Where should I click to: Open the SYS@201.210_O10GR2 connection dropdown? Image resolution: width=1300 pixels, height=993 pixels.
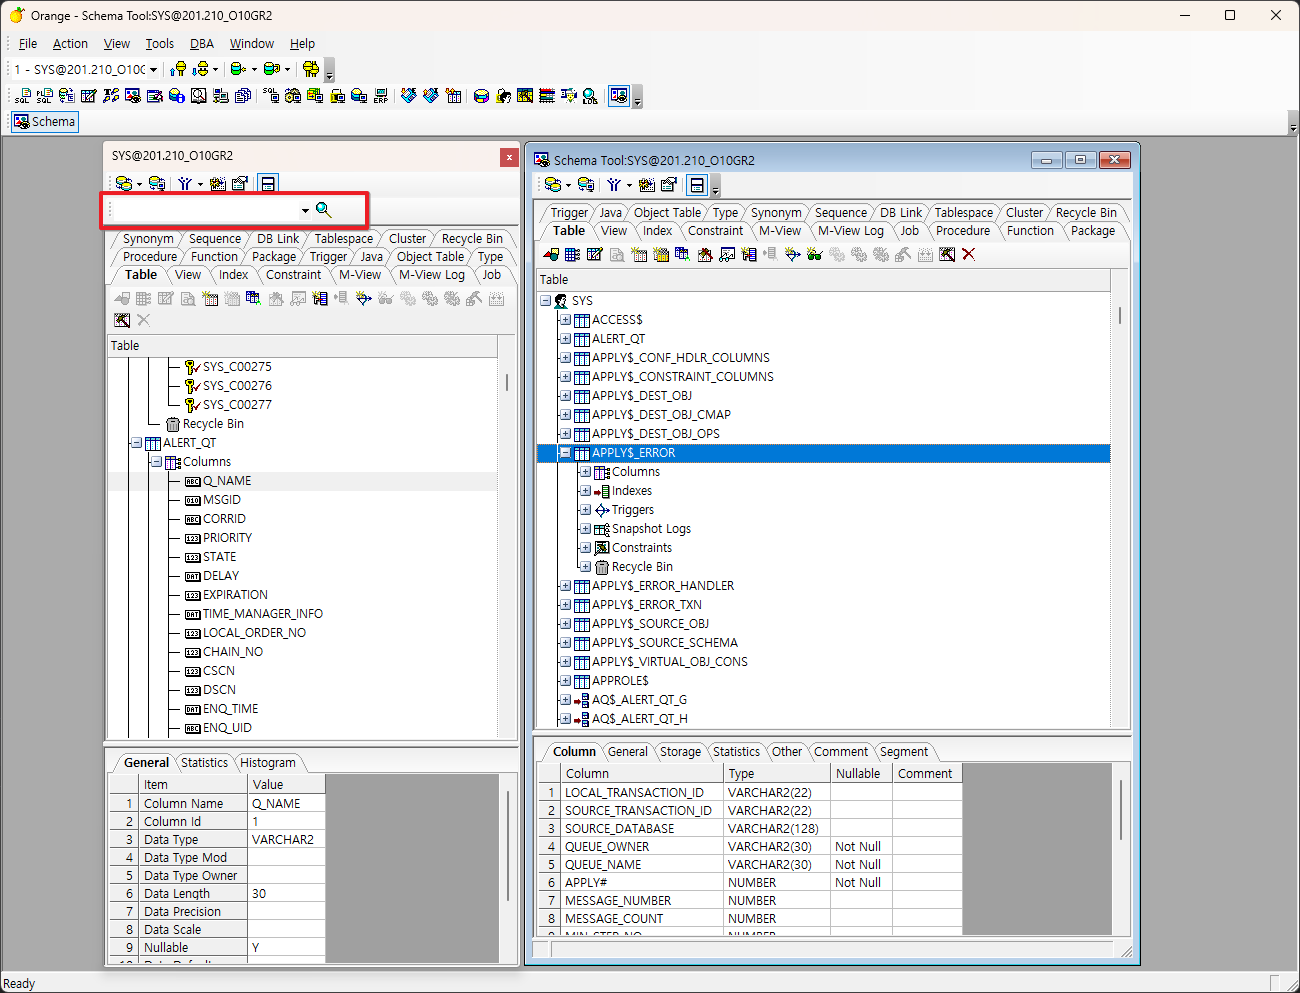click(153, 70)
